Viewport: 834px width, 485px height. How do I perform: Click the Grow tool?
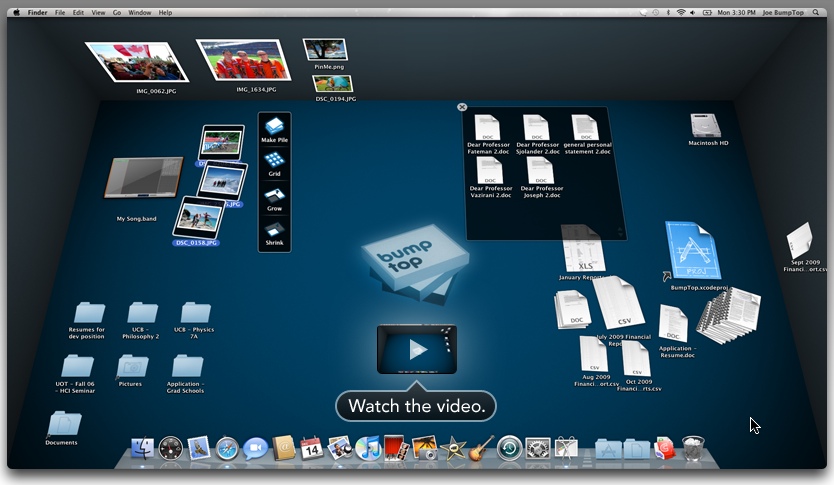click(x=274, y=199)
